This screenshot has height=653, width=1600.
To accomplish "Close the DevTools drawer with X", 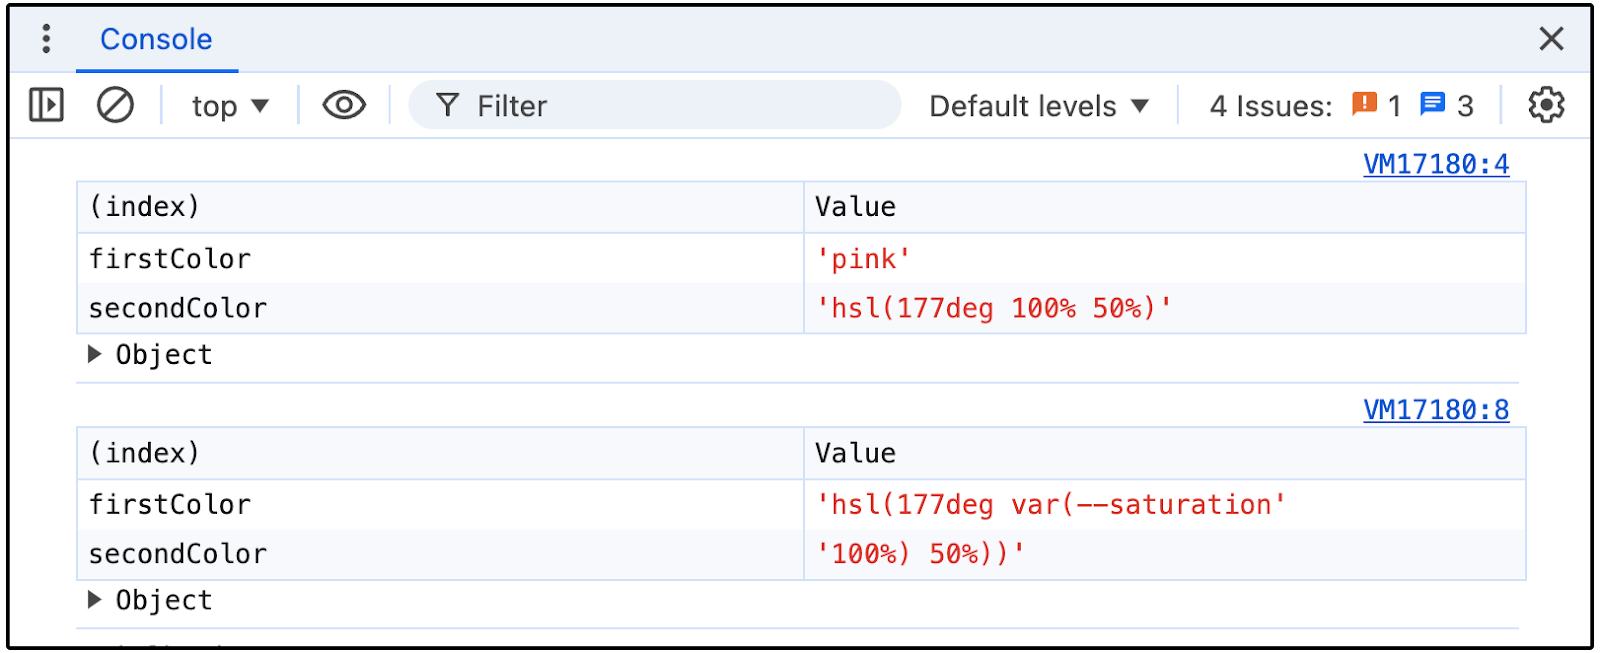I will pyautogui.click(x=1551, y=39).
